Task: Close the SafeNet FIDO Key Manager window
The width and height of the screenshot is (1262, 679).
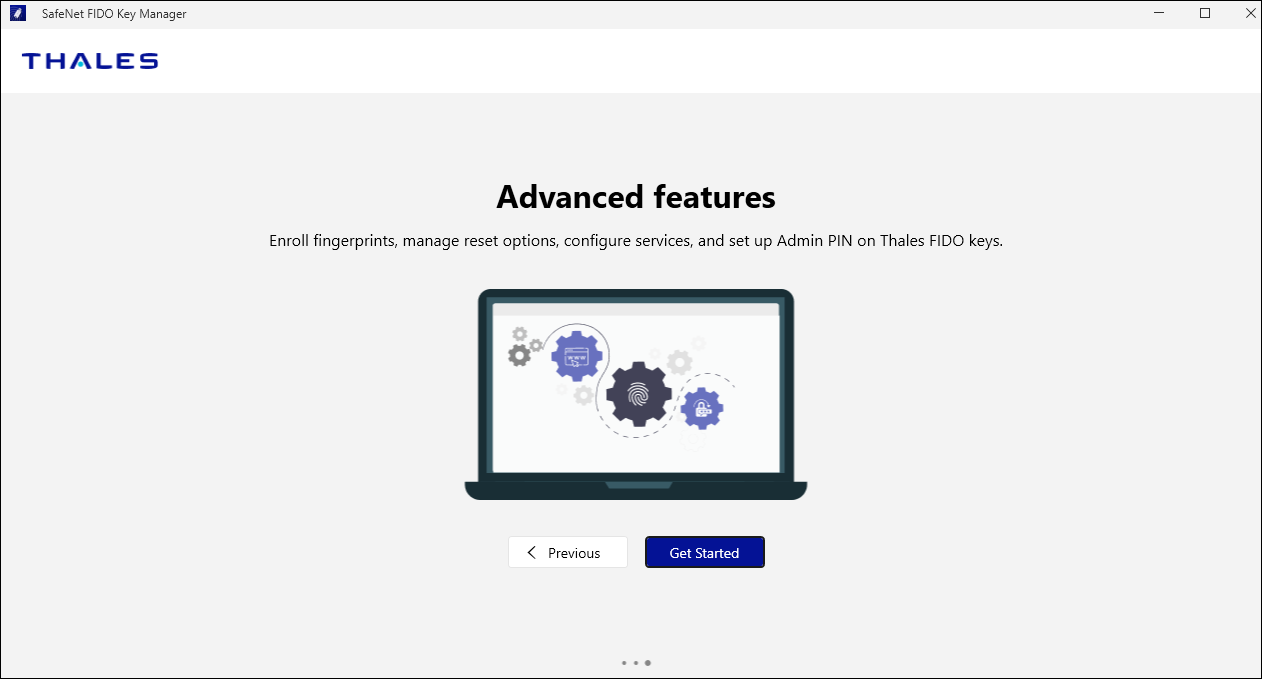Action: point(1248,14)
